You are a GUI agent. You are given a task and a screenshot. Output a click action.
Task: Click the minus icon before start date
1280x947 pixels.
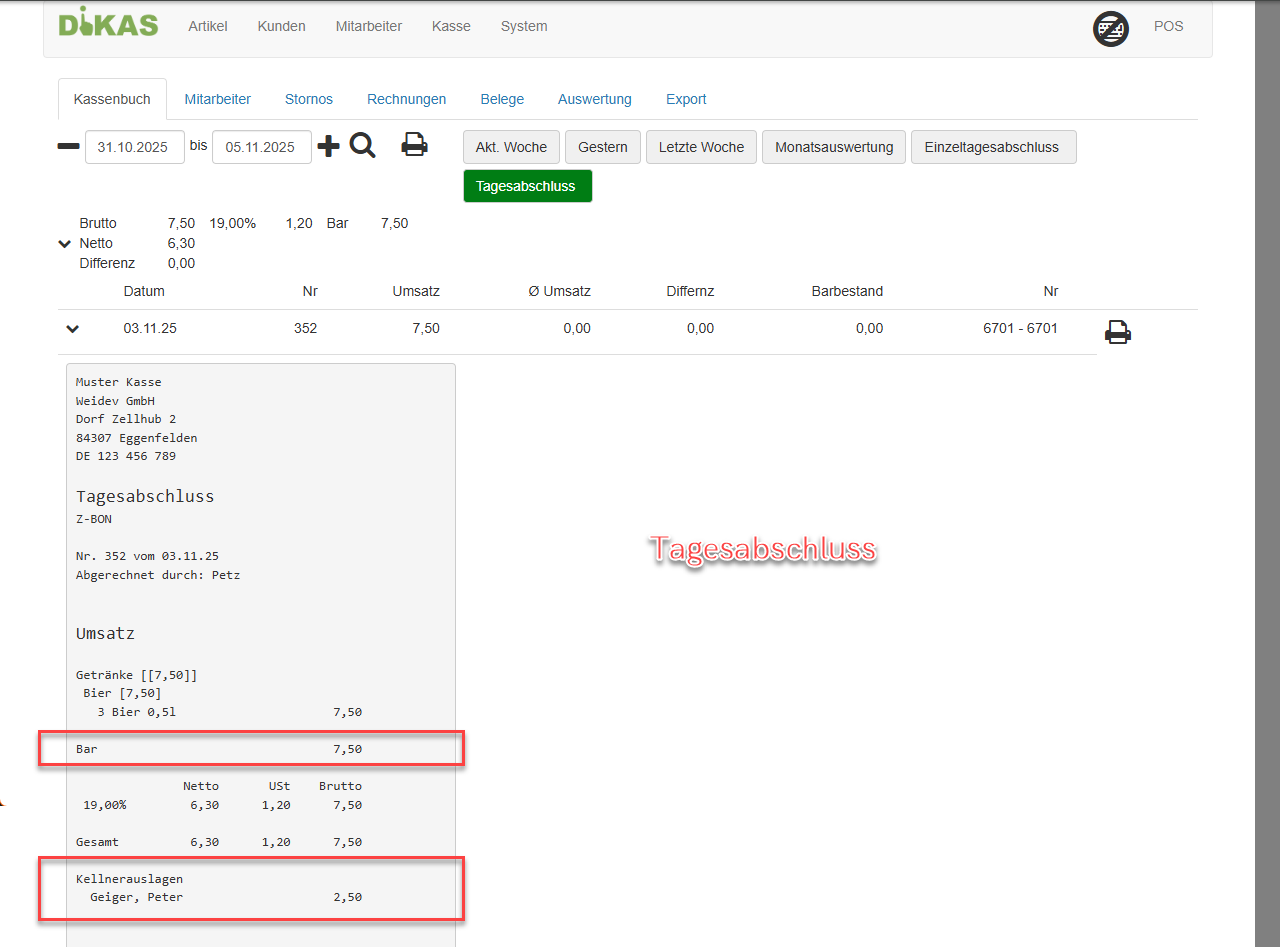[68, 147]
